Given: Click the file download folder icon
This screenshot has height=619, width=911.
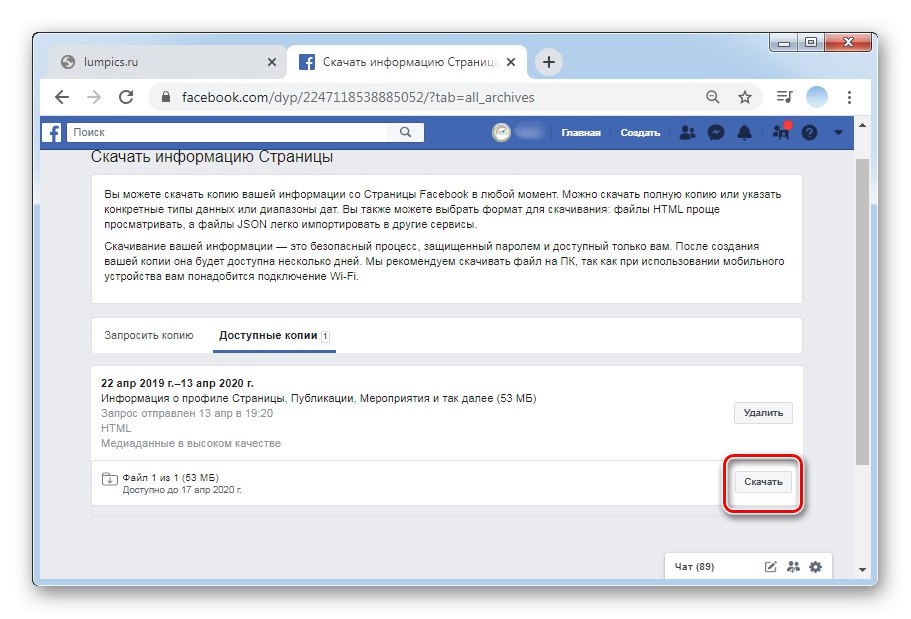Looking at the screenshot, I should point(110,479).
